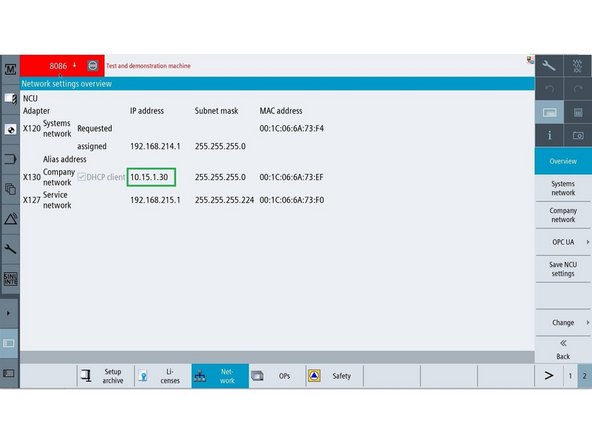592x444 pixels.
Task: Open the Licenses softkey tab
Action: coord(163,376)
